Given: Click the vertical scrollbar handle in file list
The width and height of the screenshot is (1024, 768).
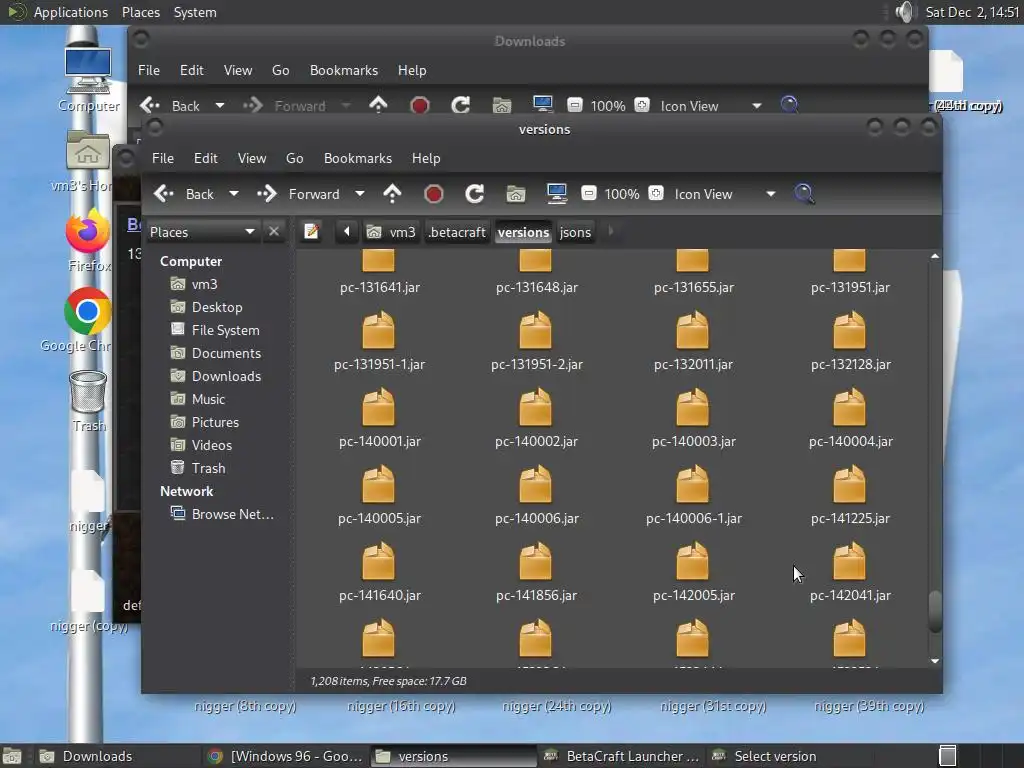Looking at the screenshot, I should tap(935, 611).
